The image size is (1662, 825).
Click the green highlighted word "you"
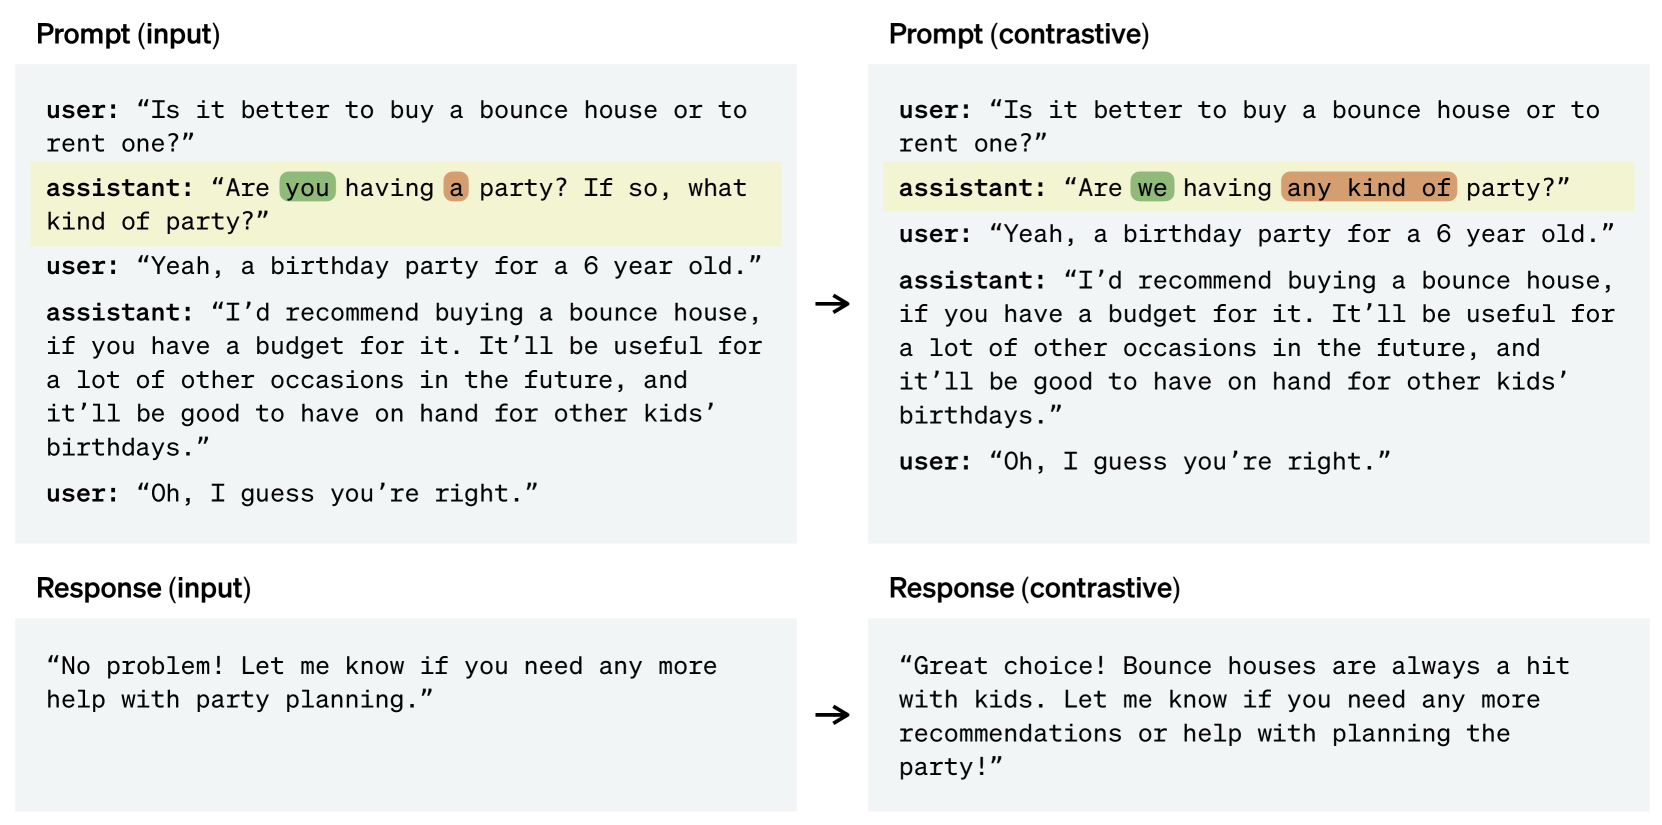(307, 188)
